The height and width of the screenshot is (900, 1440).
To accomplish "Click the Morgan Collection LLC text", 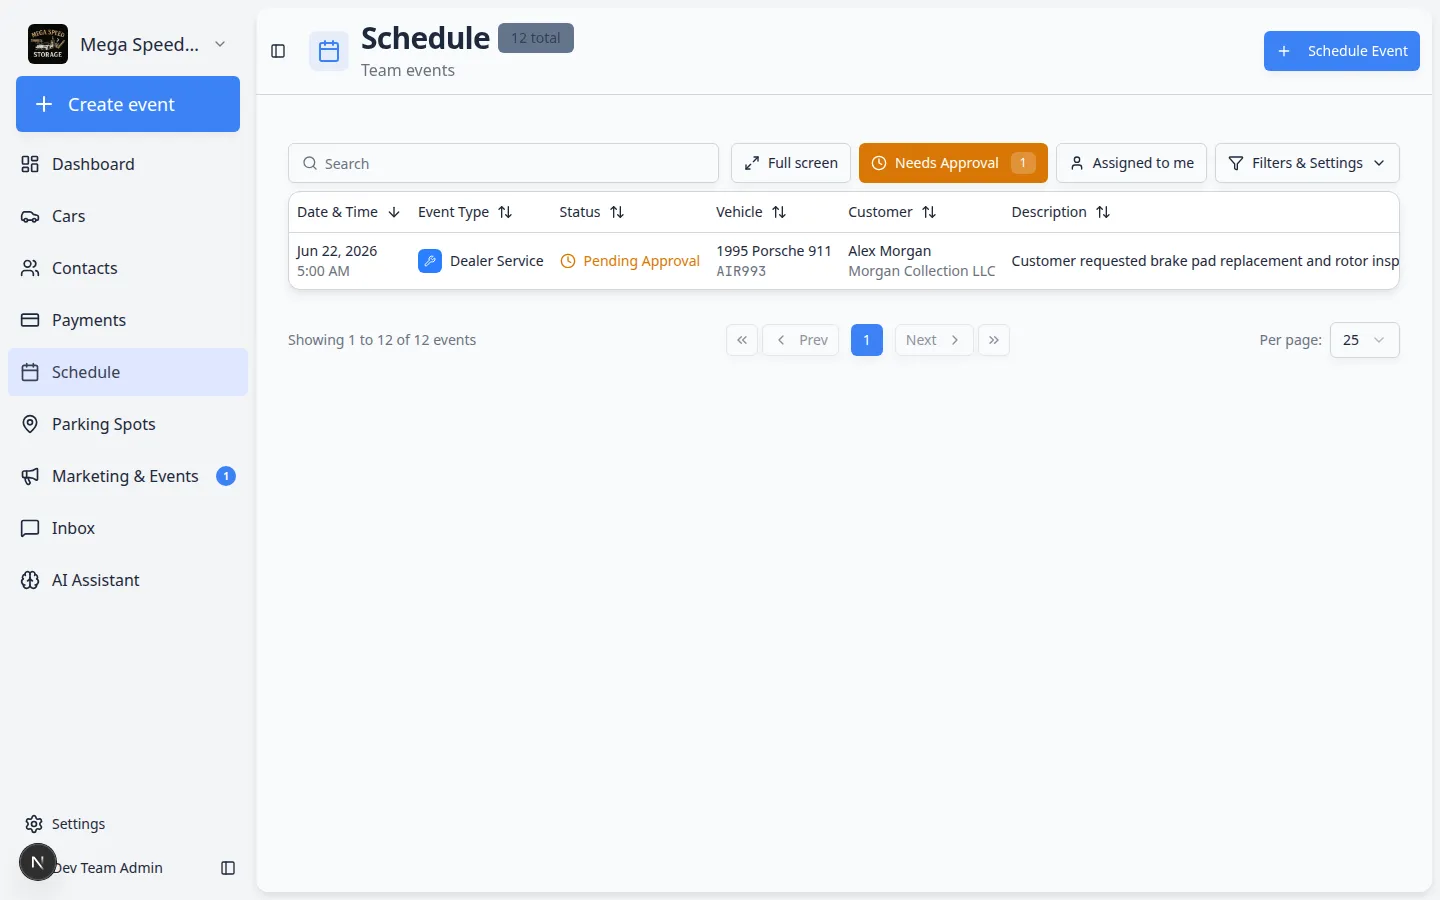I will click(922, 271).
